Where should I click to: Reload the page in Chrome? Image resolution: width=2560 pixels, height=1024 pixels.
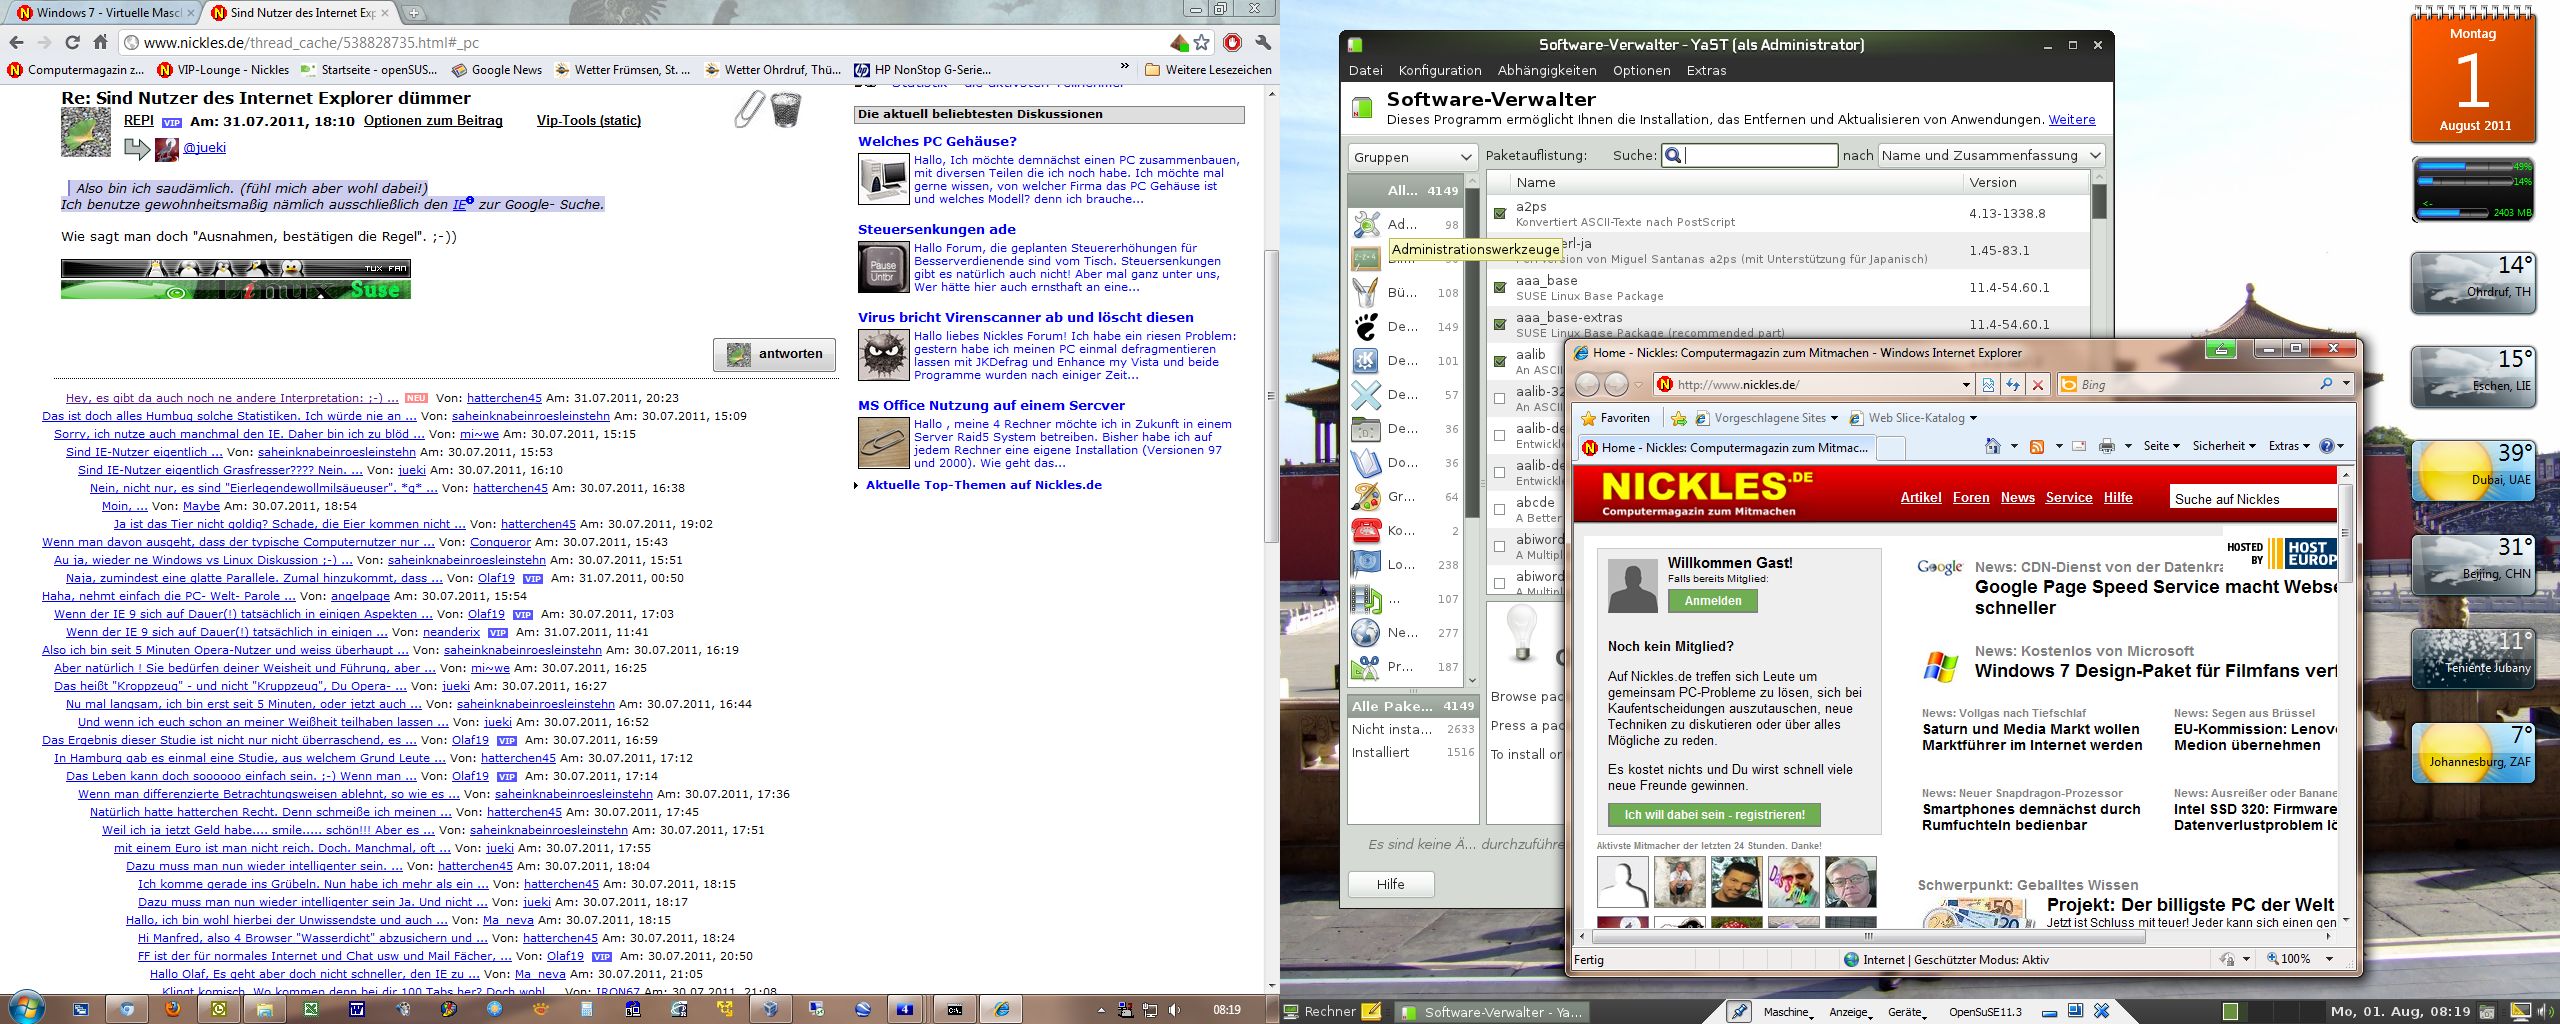[72, 42]
